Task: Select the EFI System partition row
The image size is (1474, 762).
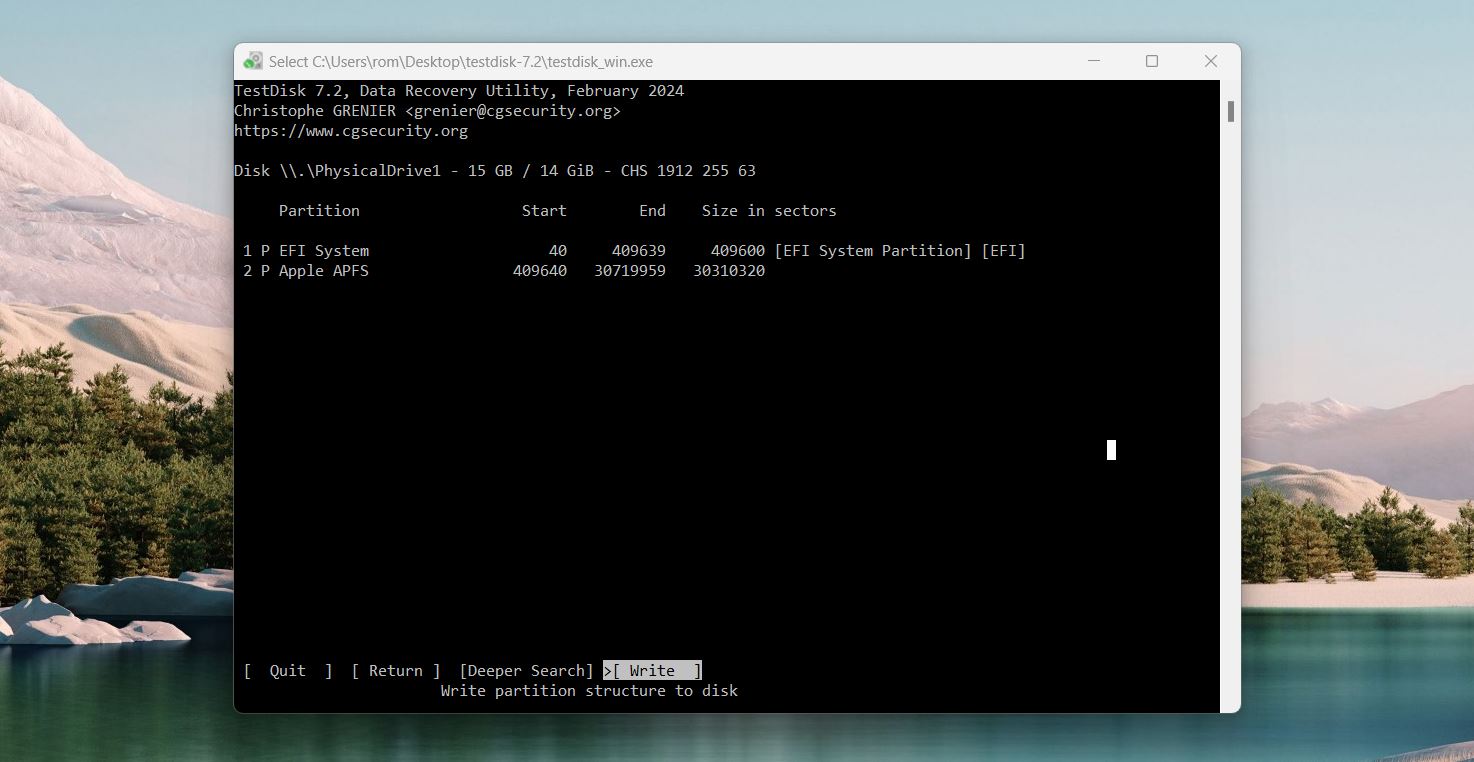Action: pos(634,251)
